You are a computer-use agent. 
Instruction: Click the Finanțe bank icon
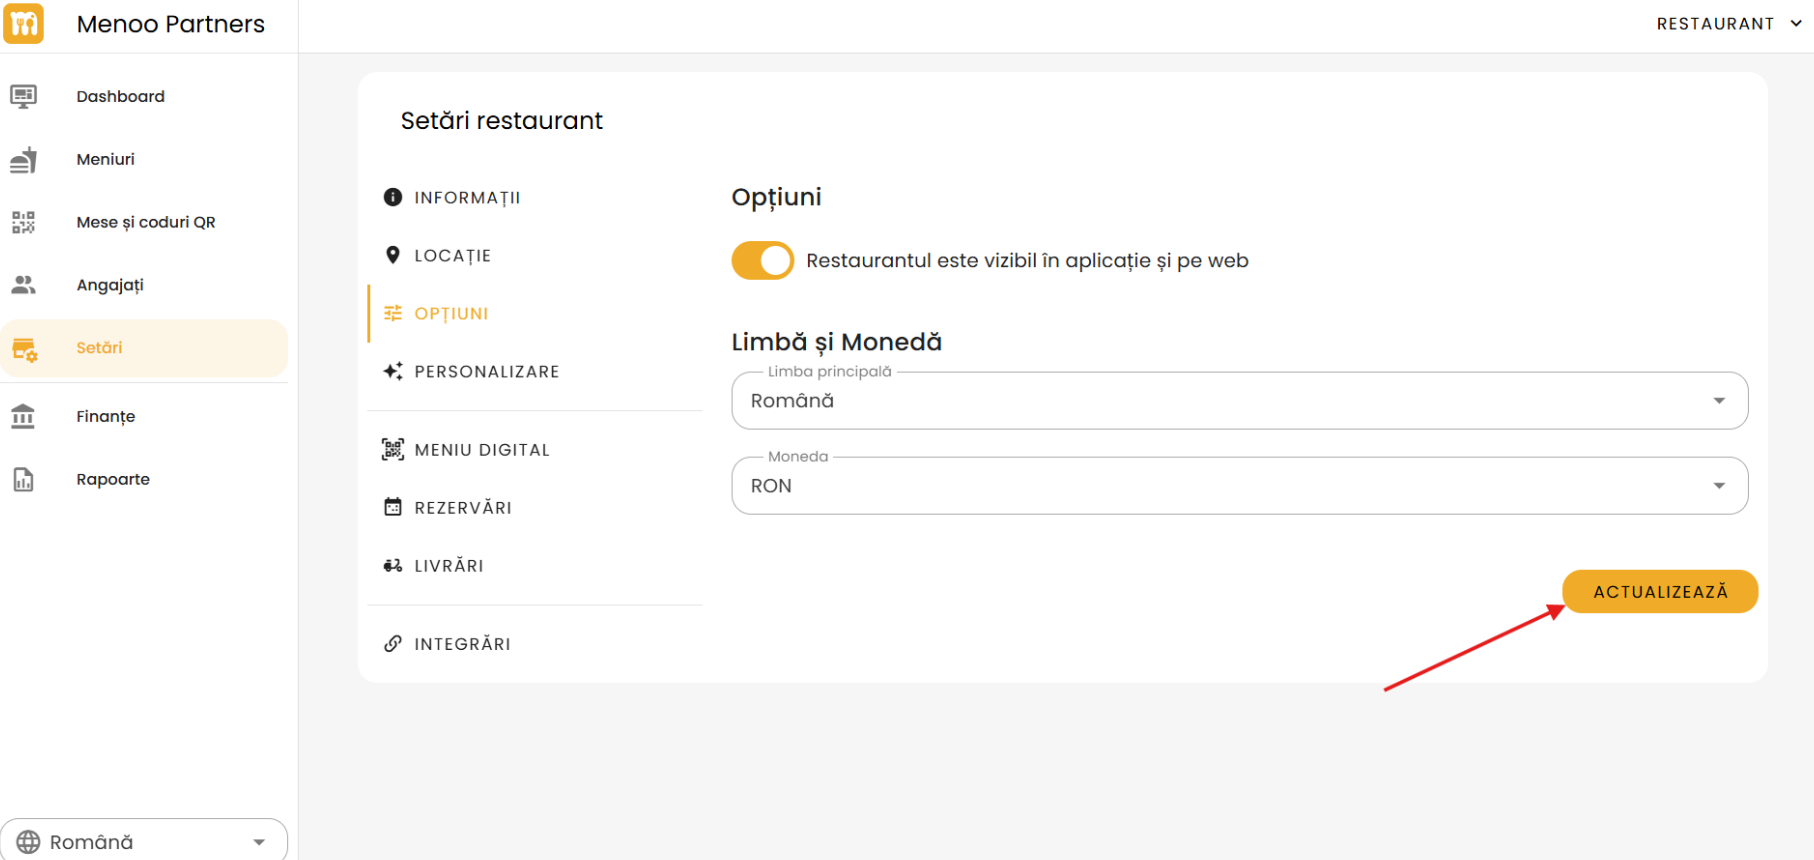pyautogui.click(x=23, y=416)
